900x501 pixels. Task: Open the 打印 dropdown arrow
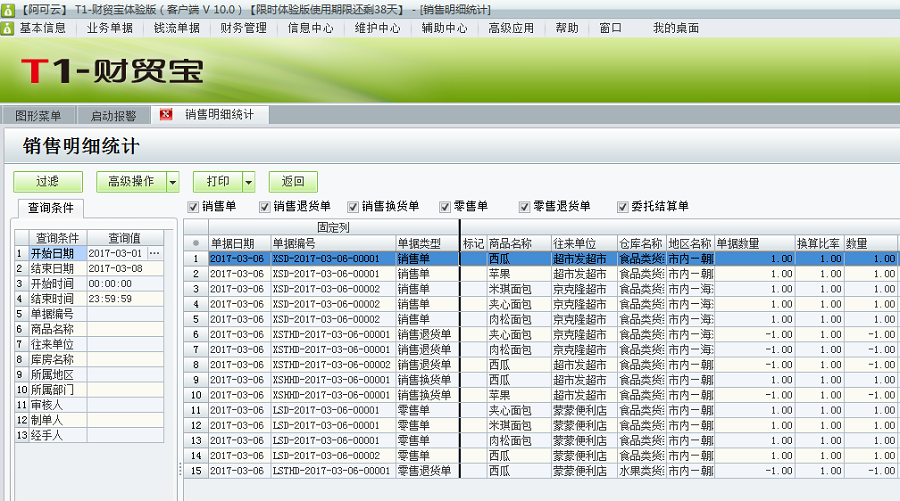coord(249,182)
